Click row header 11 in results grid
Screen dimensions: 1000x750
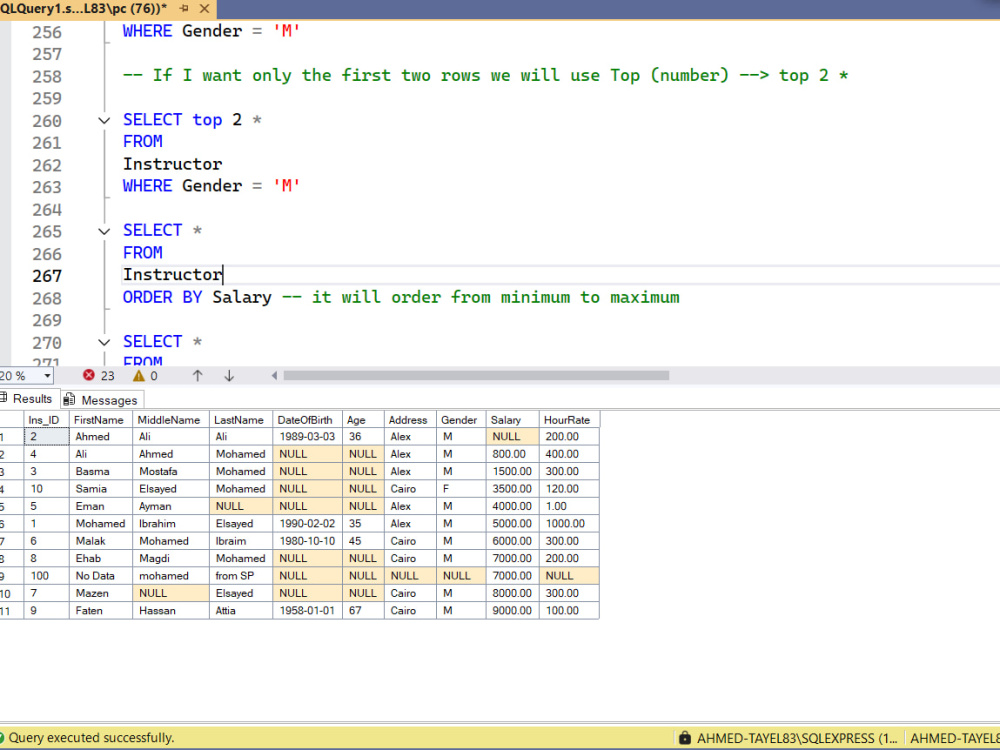pyautogui.click(x=11, y=610)
